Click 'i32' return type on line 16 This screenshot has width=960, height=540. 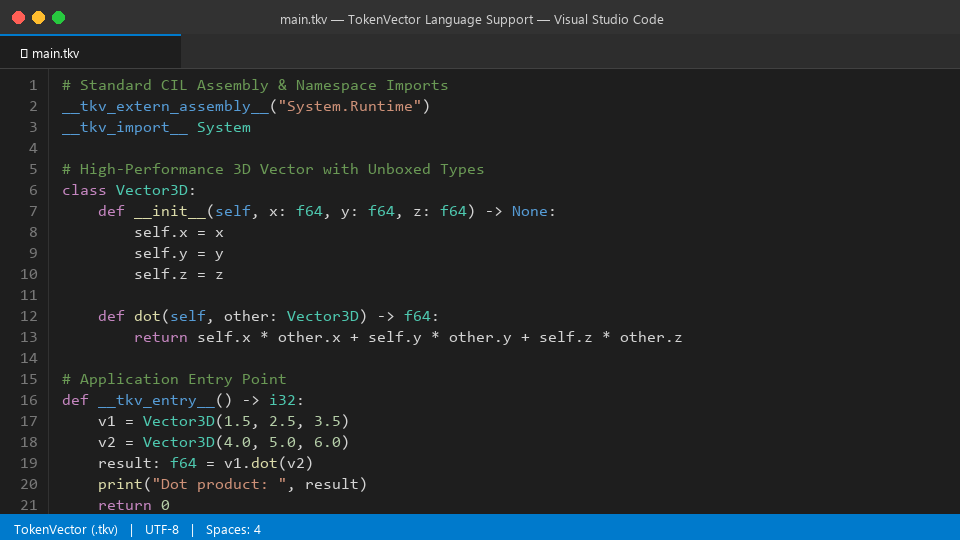click(282, 400)
